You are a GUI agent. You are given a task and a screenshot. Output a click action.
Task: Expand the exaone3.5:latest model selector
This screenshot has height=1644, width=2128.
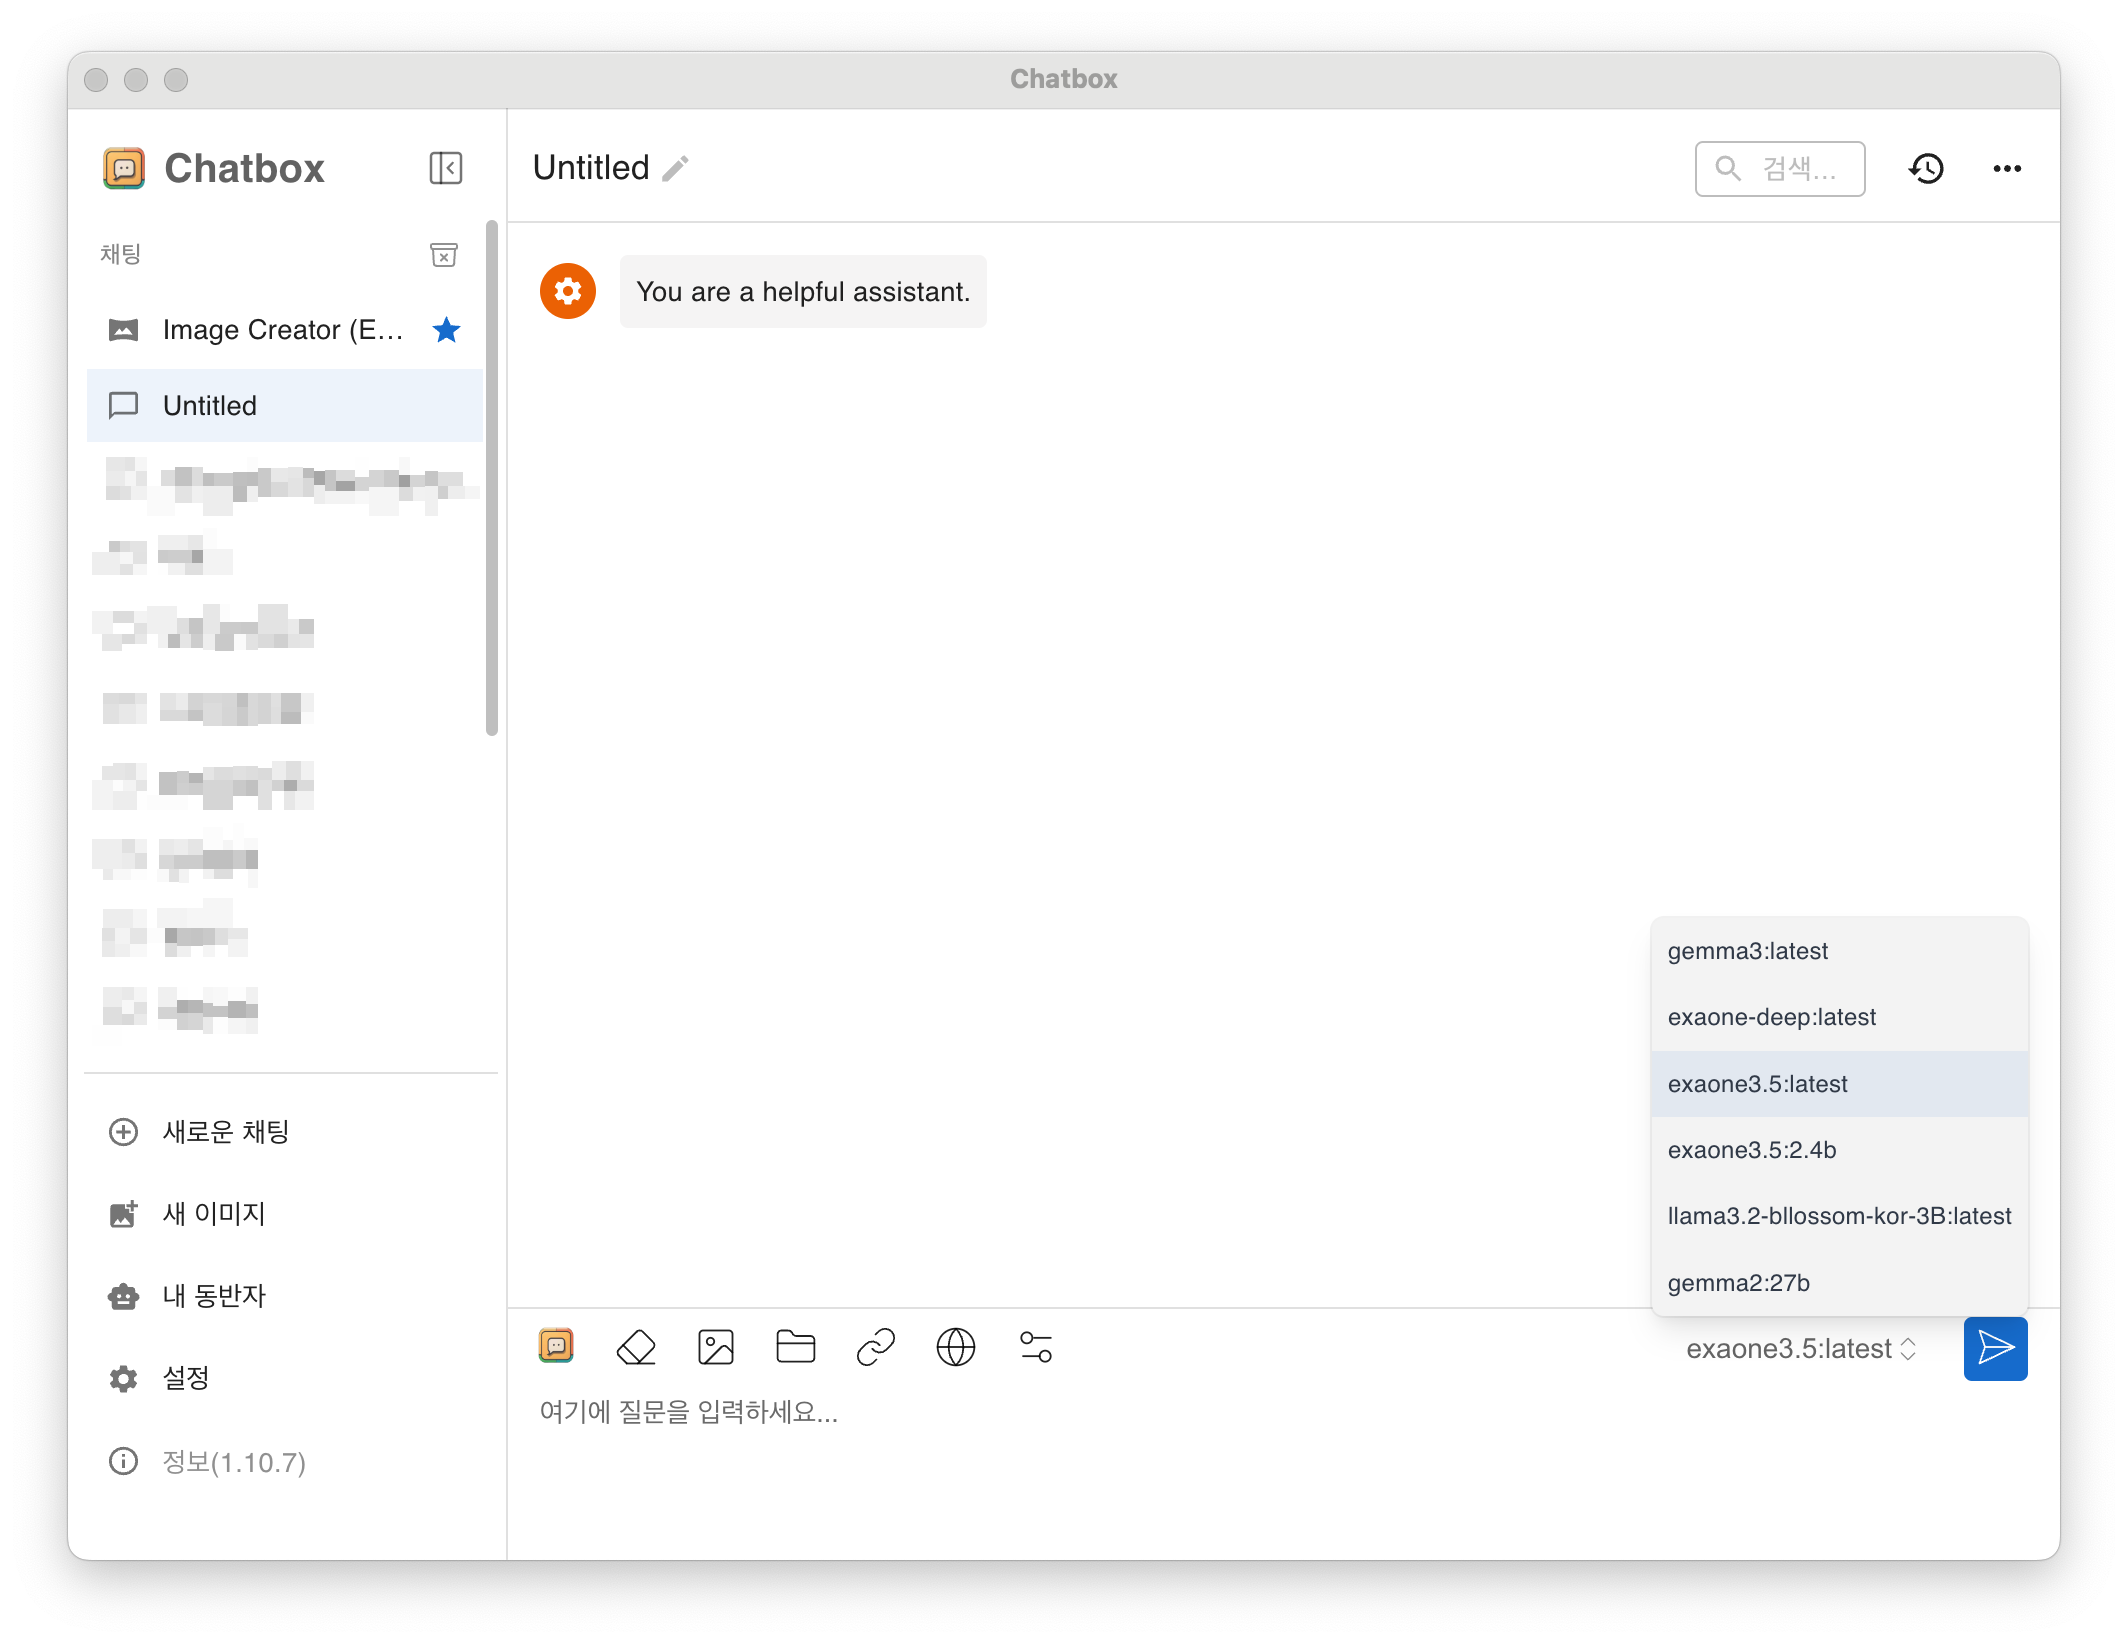pyautogui.click(x=1800, y=1349)
